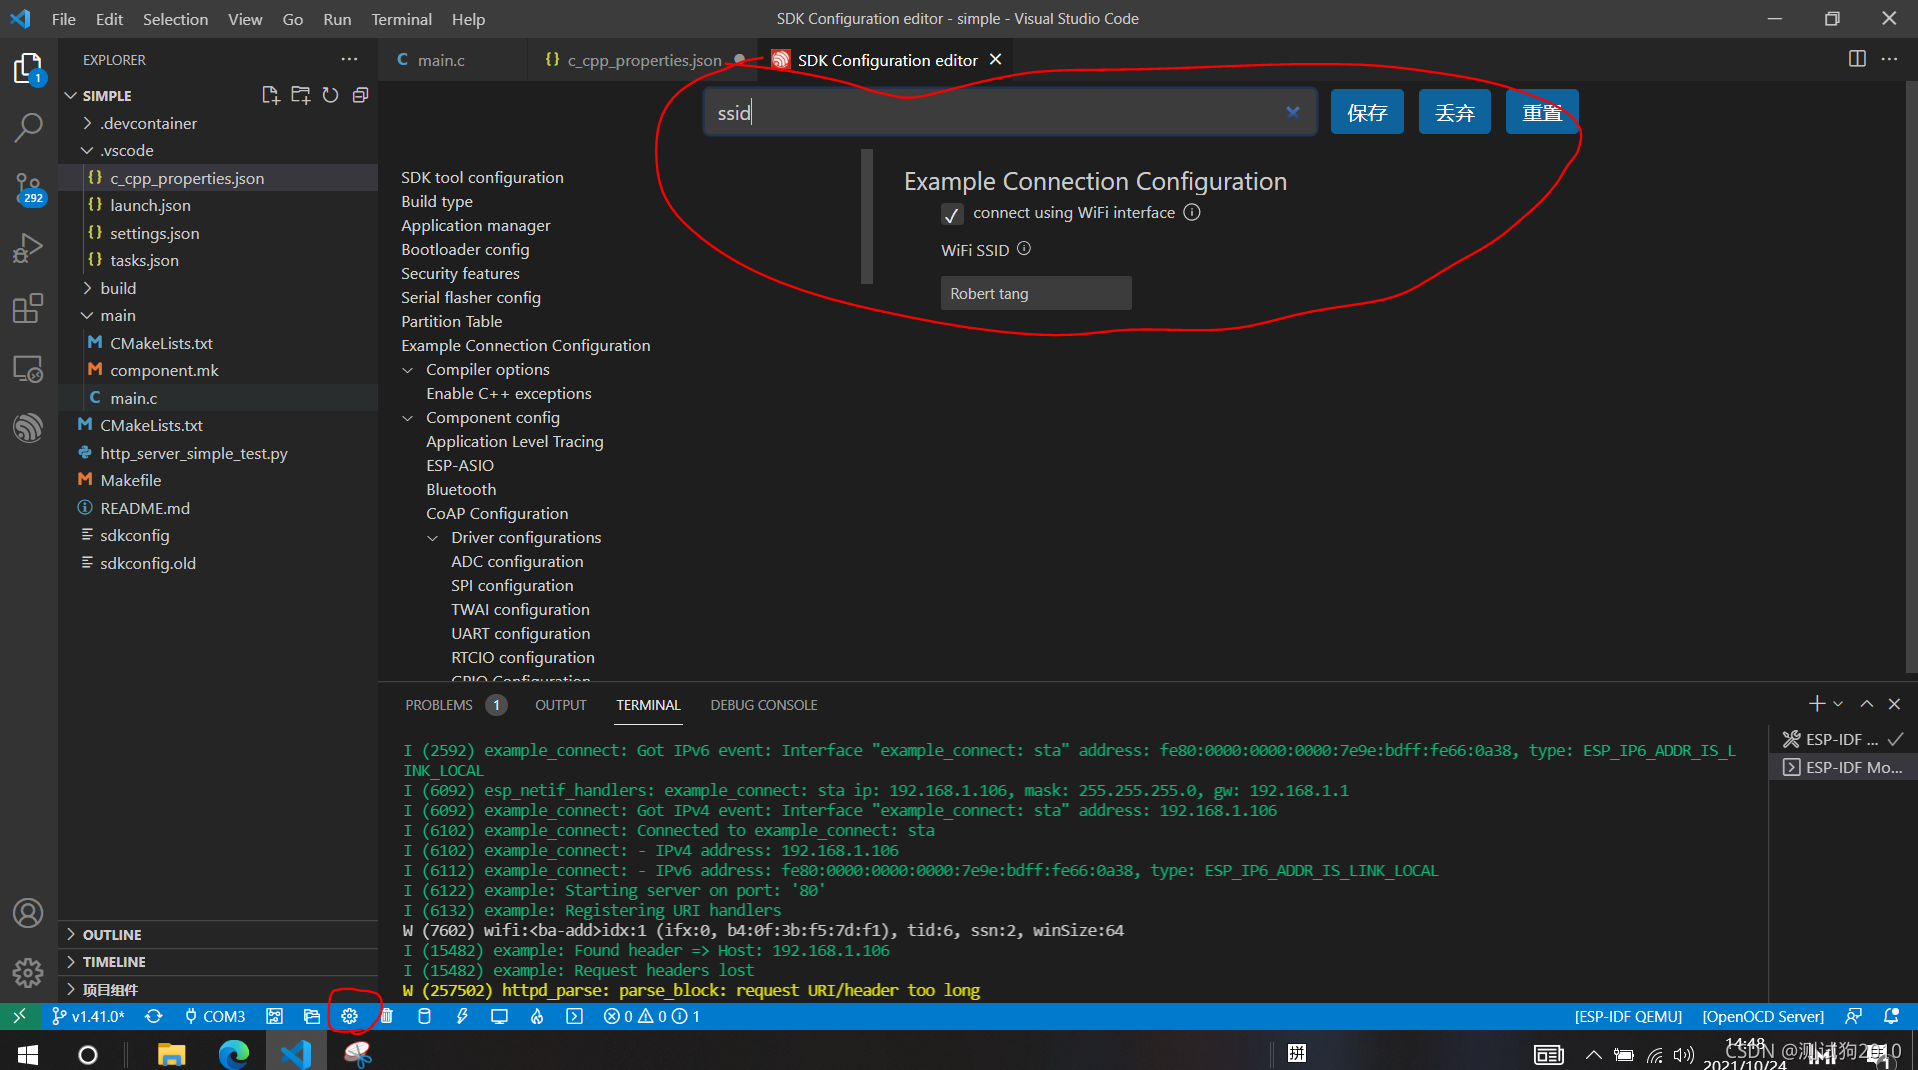Screen dimensions: 1918x1070
Task: Click the 丢弃 discard button
Action: 1455,112
